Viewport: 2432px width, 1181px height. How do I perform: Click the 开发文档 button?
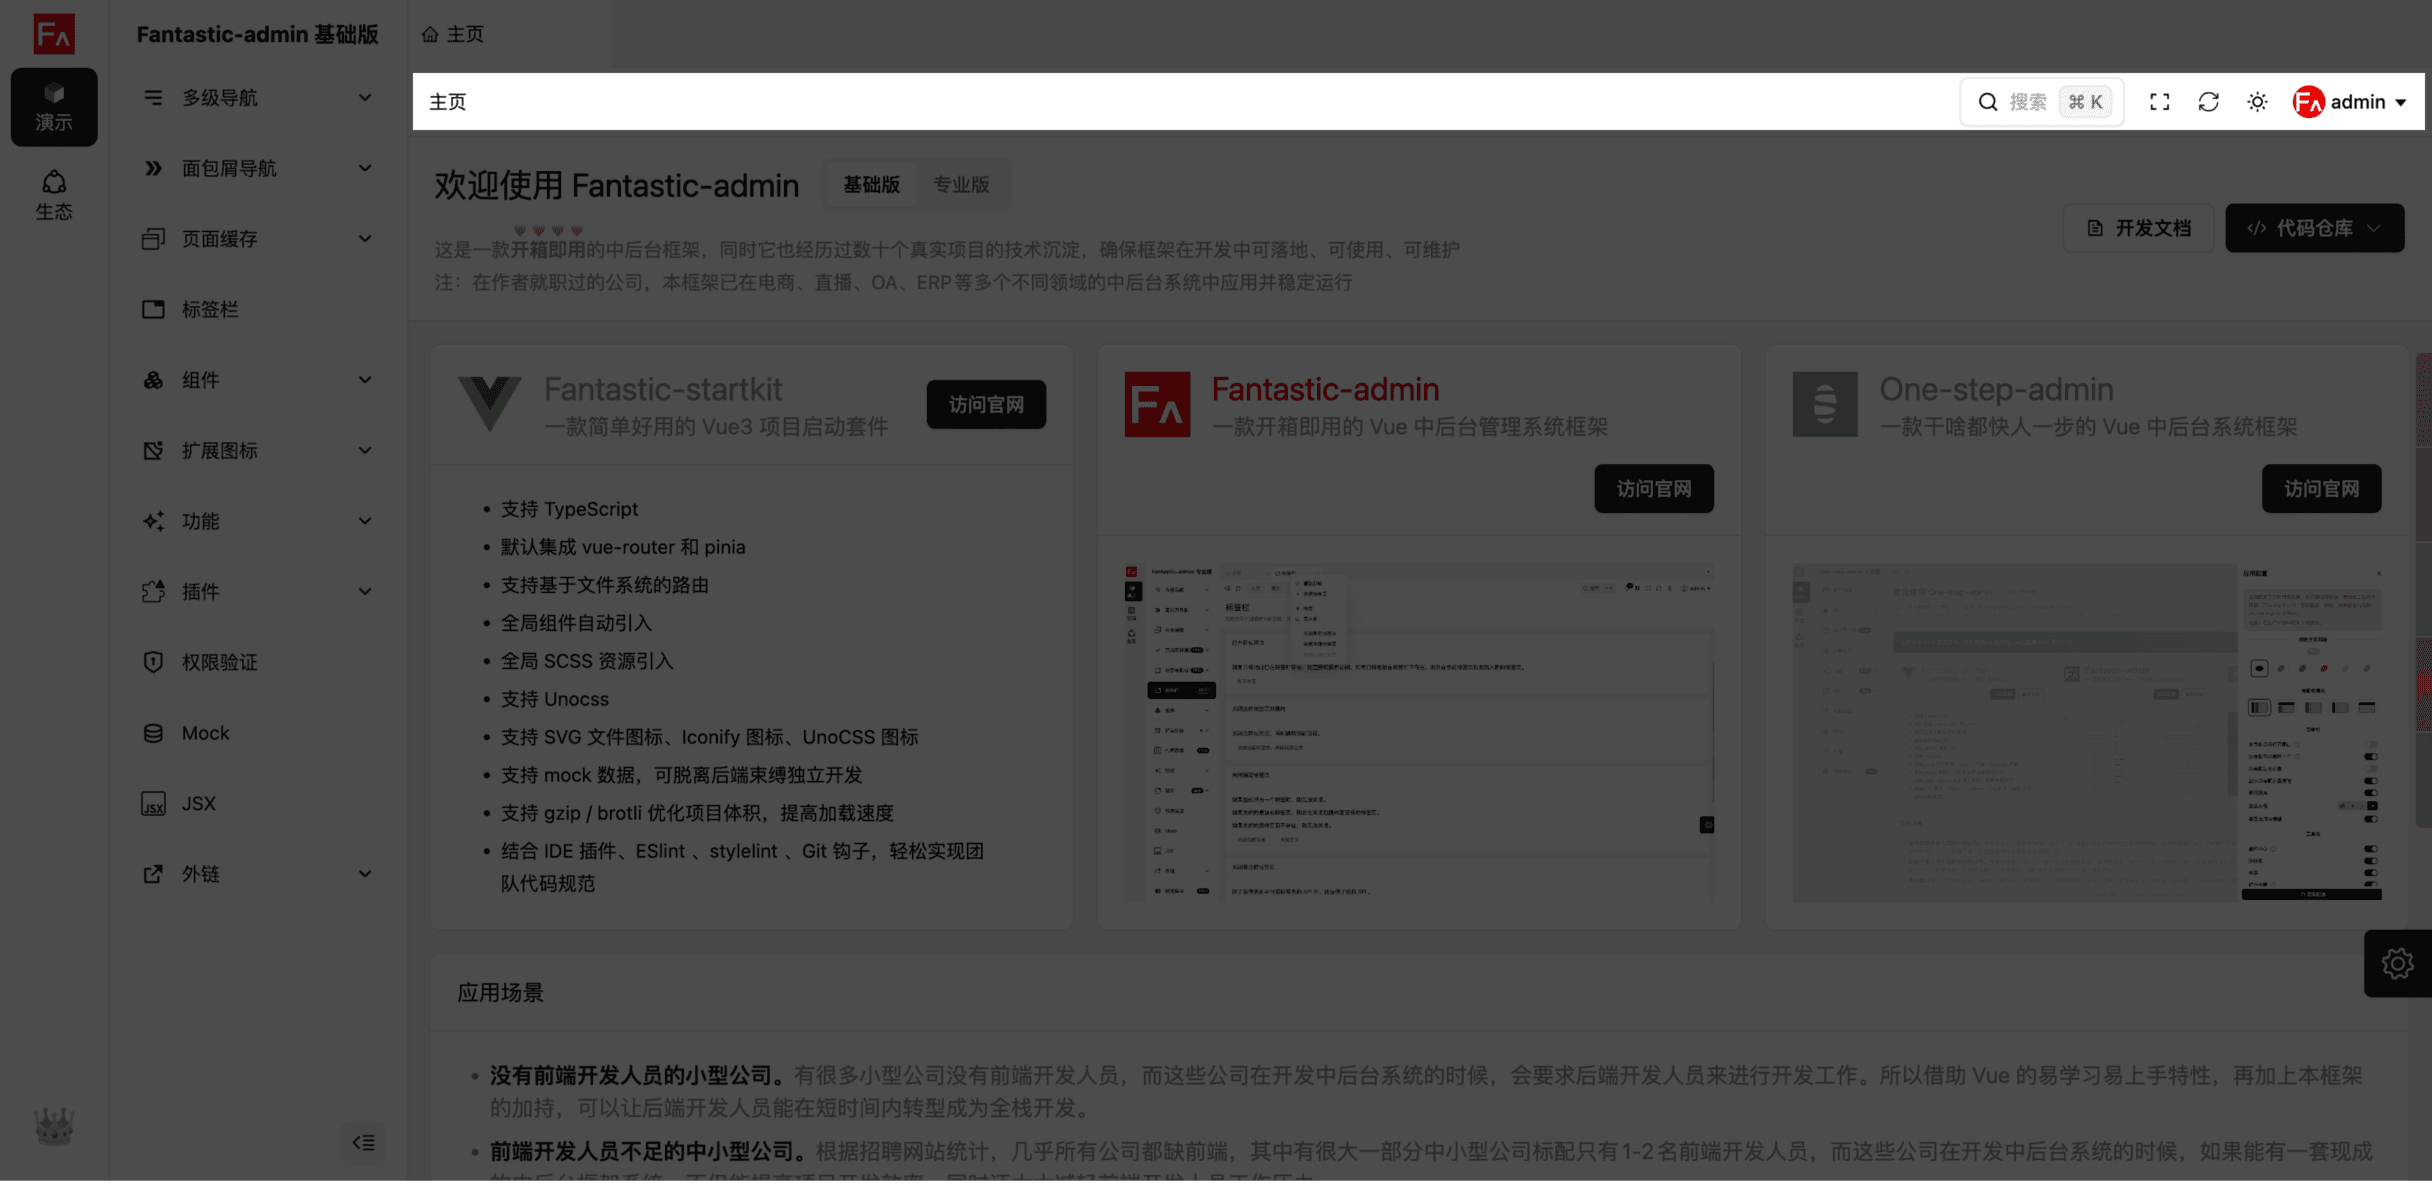pyautogui.click(x=2138, y=228)
